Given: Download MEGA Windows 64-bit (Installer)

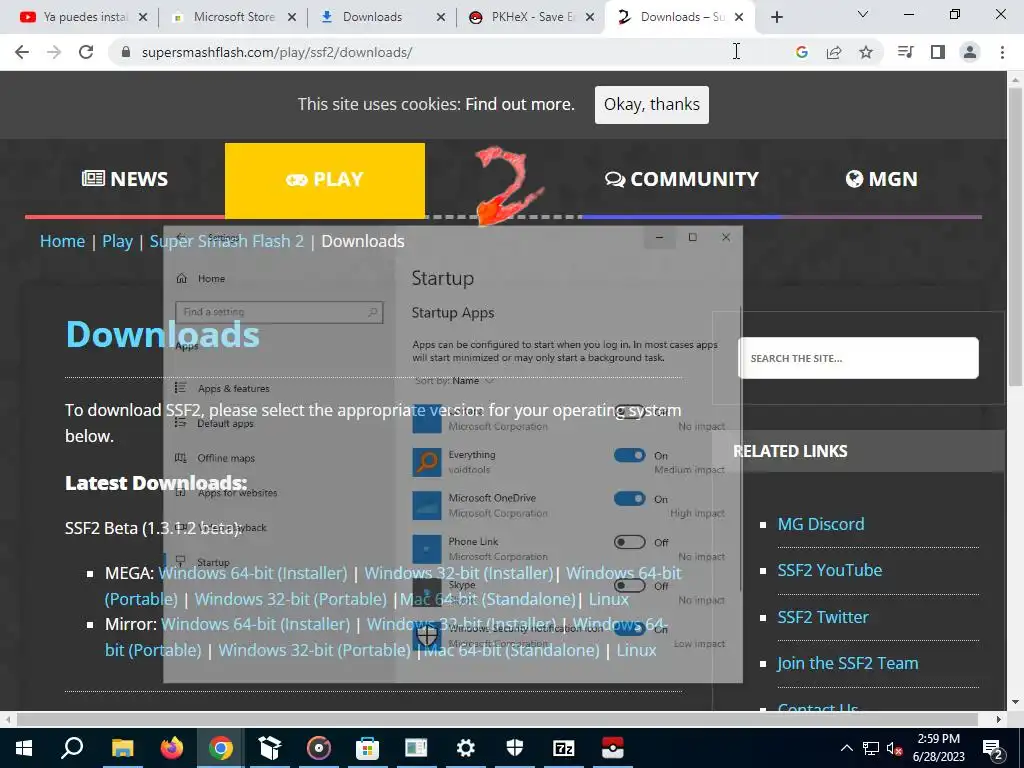Looking at the screenshot, I should pyautogui.click(x=253, y=573).
